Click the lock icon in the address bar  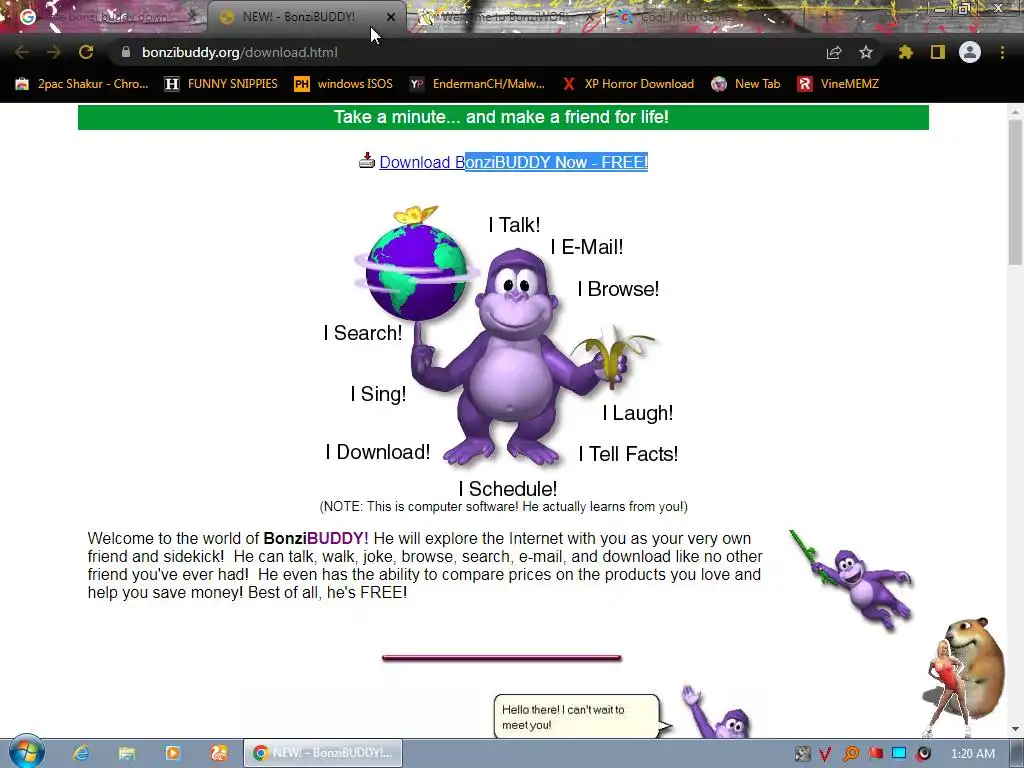pyautogui.click(x=126, y=52)
